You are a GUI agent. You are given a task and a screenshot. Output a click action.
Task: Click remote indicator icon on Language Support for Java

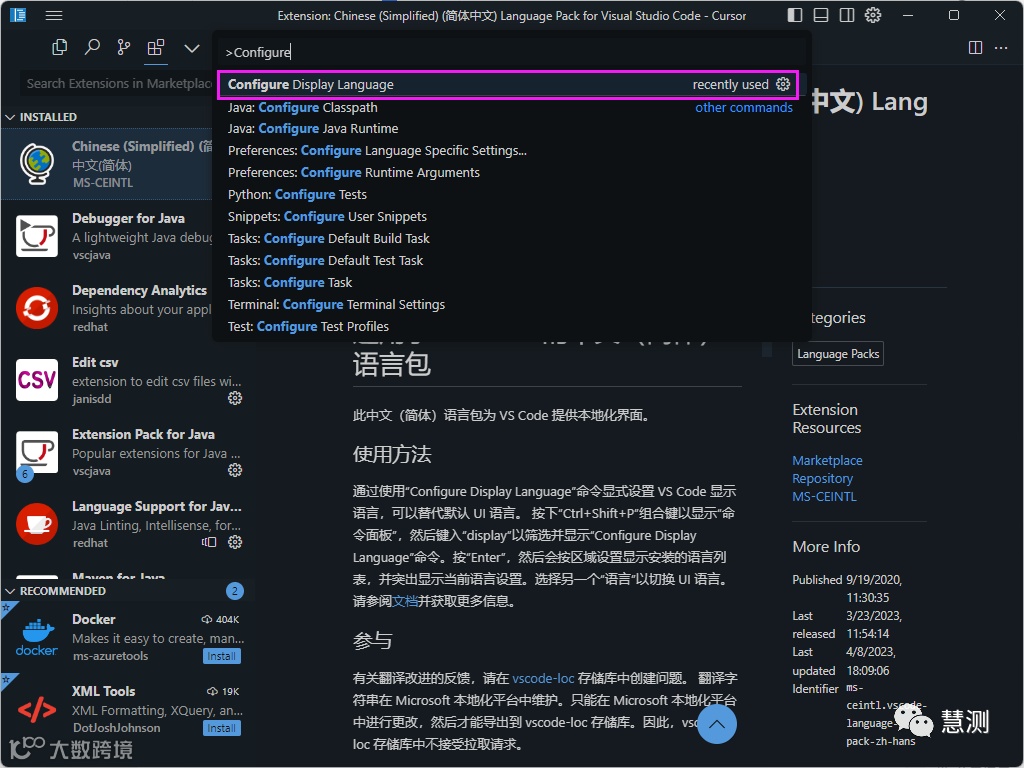209,542
